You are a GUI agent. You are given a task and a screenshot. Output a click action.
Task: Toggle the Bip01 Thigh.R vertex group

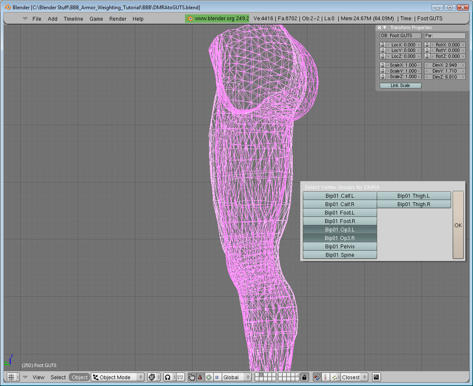(x=414, y=204)
